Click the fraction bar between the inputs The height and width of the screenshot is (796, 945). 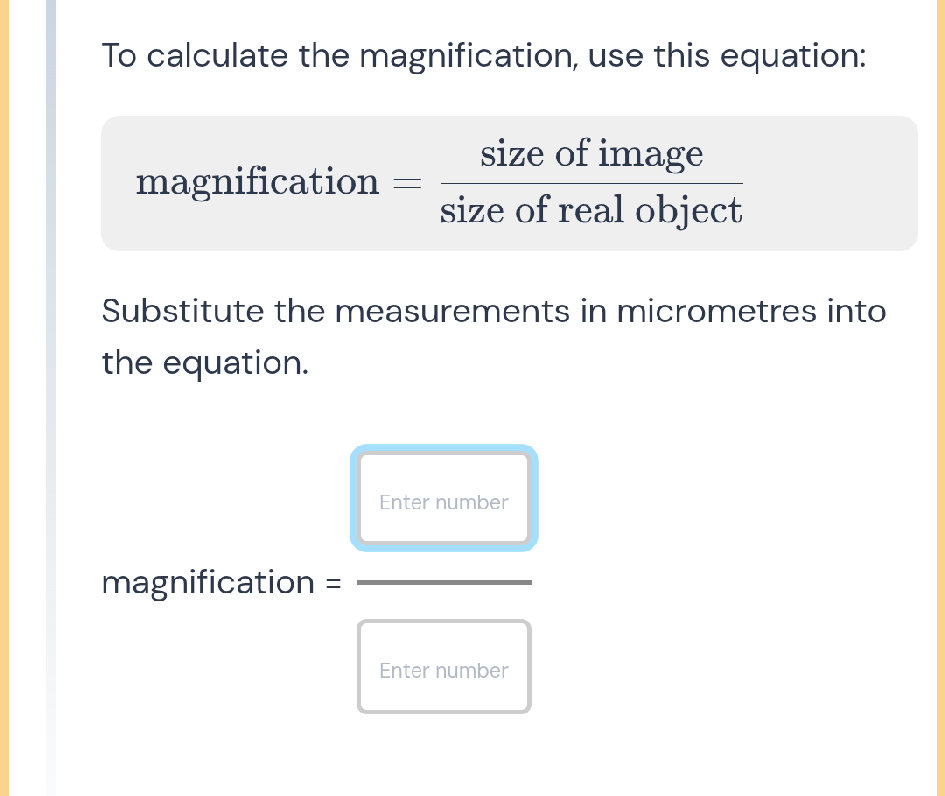click(x=444, y=582)
